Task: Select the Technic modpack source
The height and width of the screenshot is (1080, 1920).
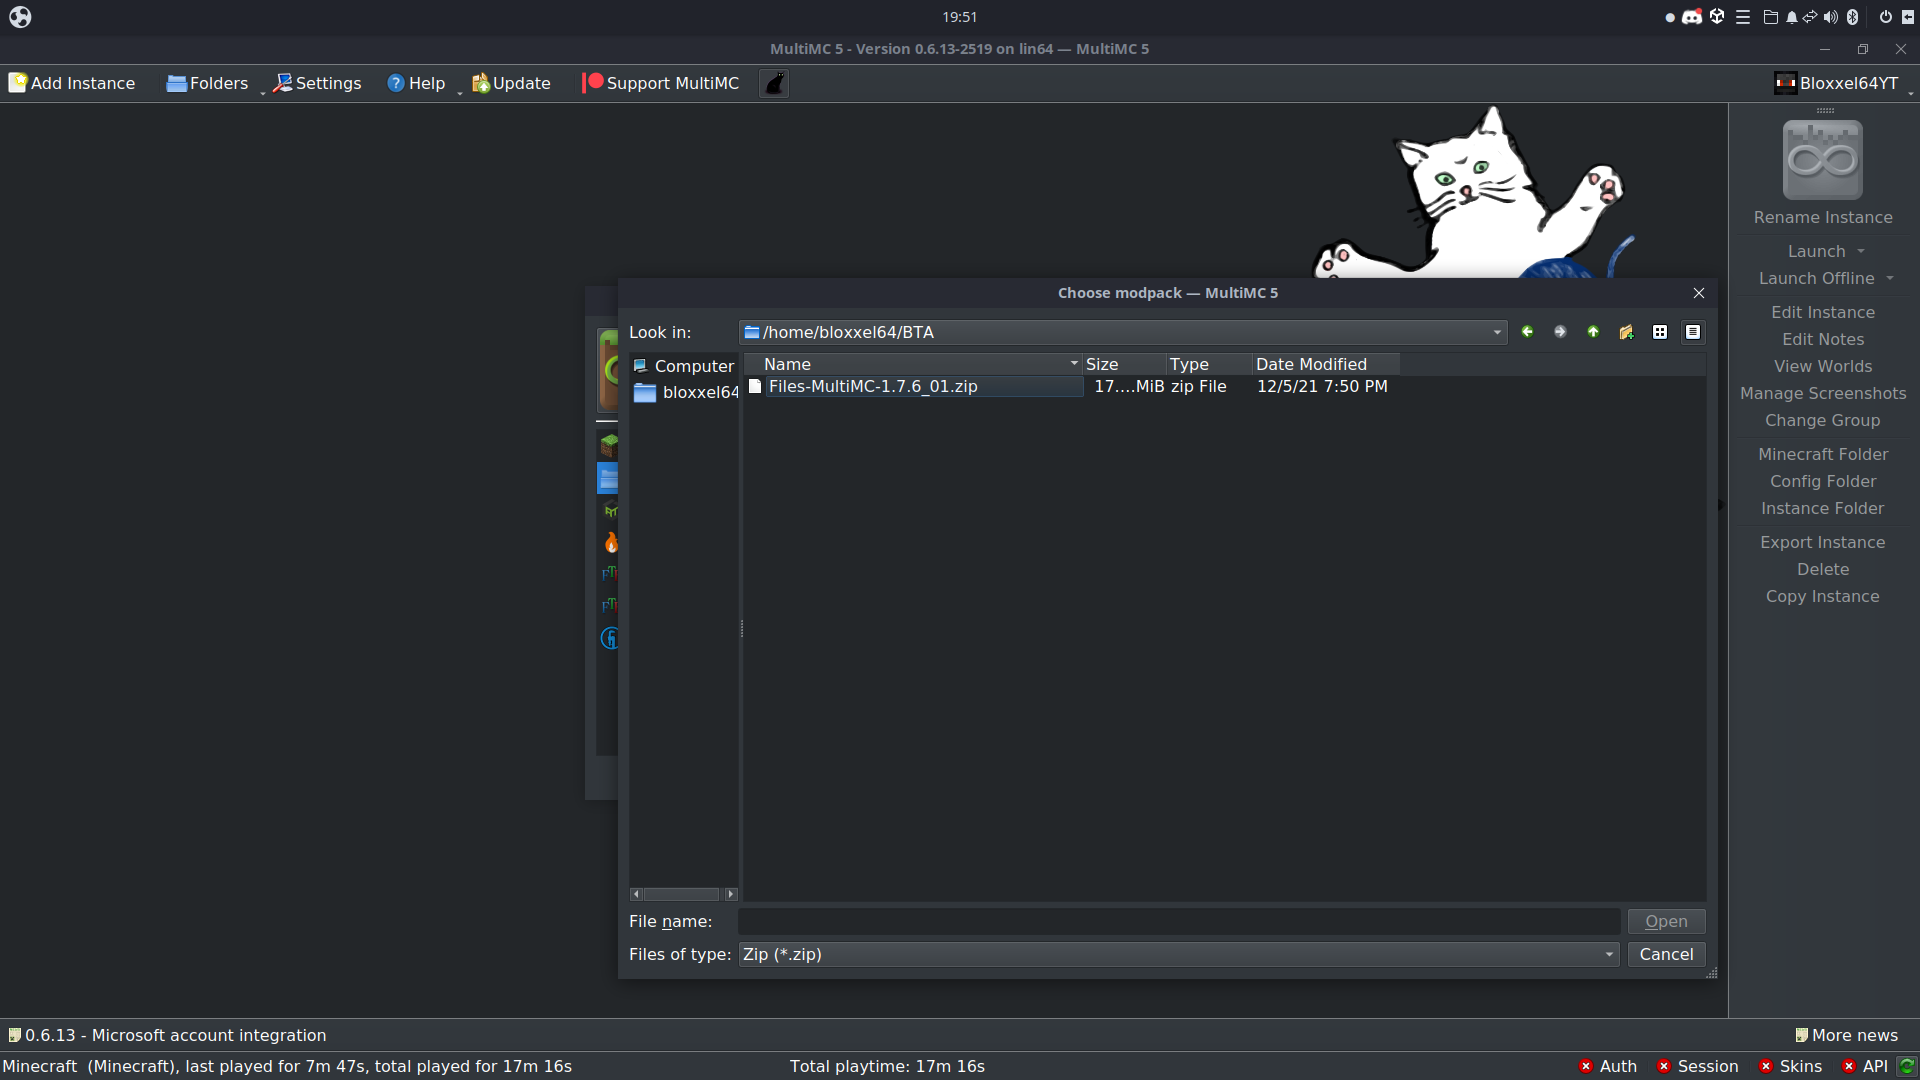Action: [609, 638]
